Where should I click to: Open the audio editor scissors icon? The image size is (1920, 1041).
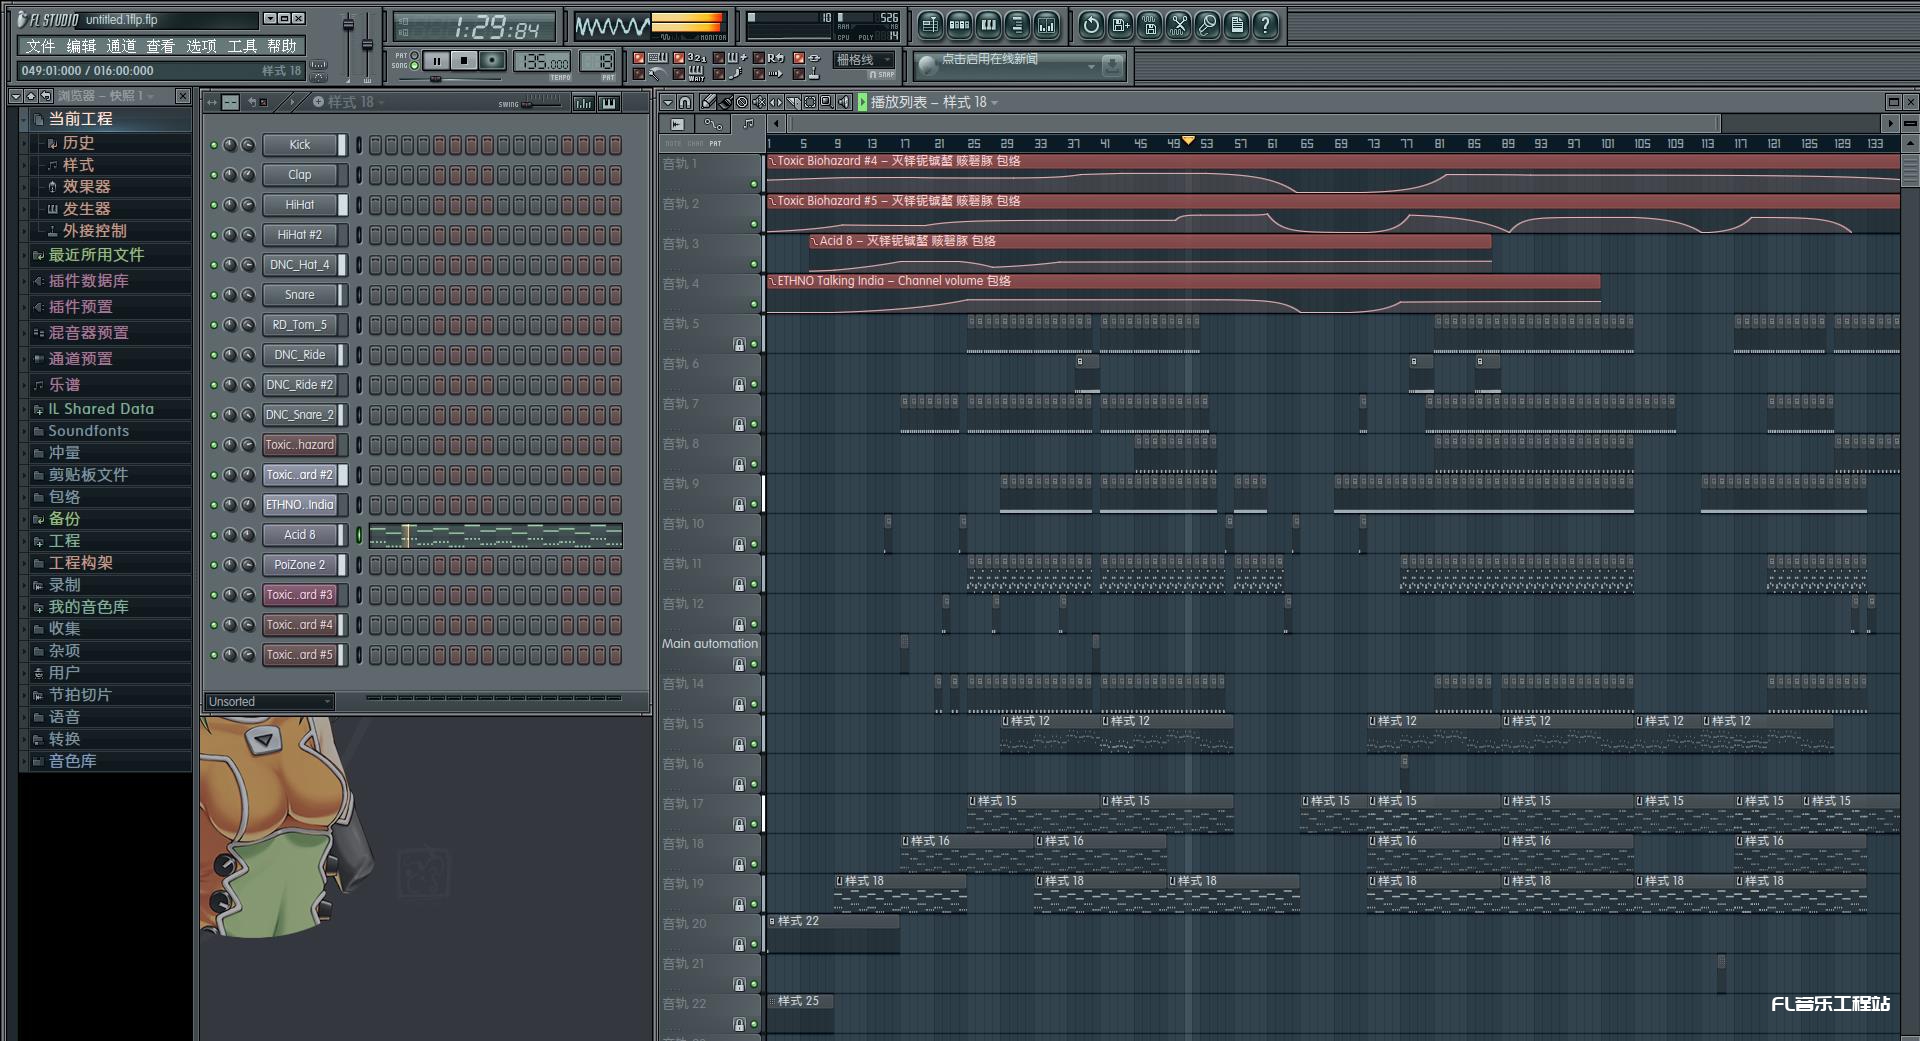click(1178, 25)
